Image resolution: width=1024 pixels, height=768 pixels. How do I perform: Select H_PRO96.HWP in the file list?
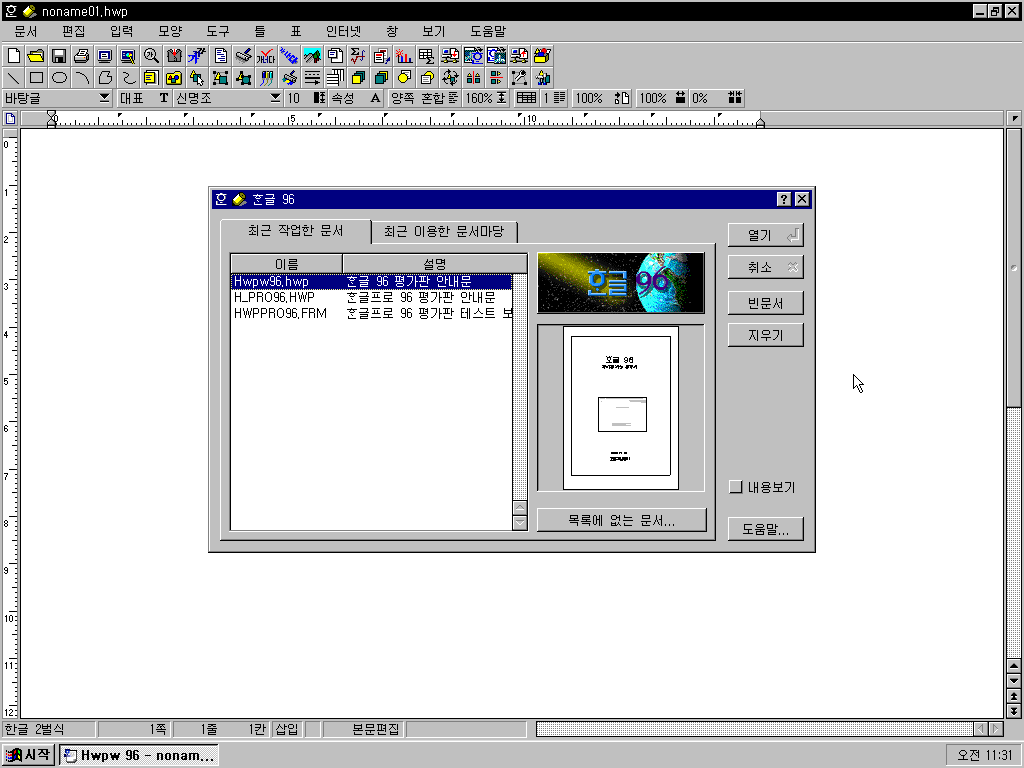pos(372,297)
